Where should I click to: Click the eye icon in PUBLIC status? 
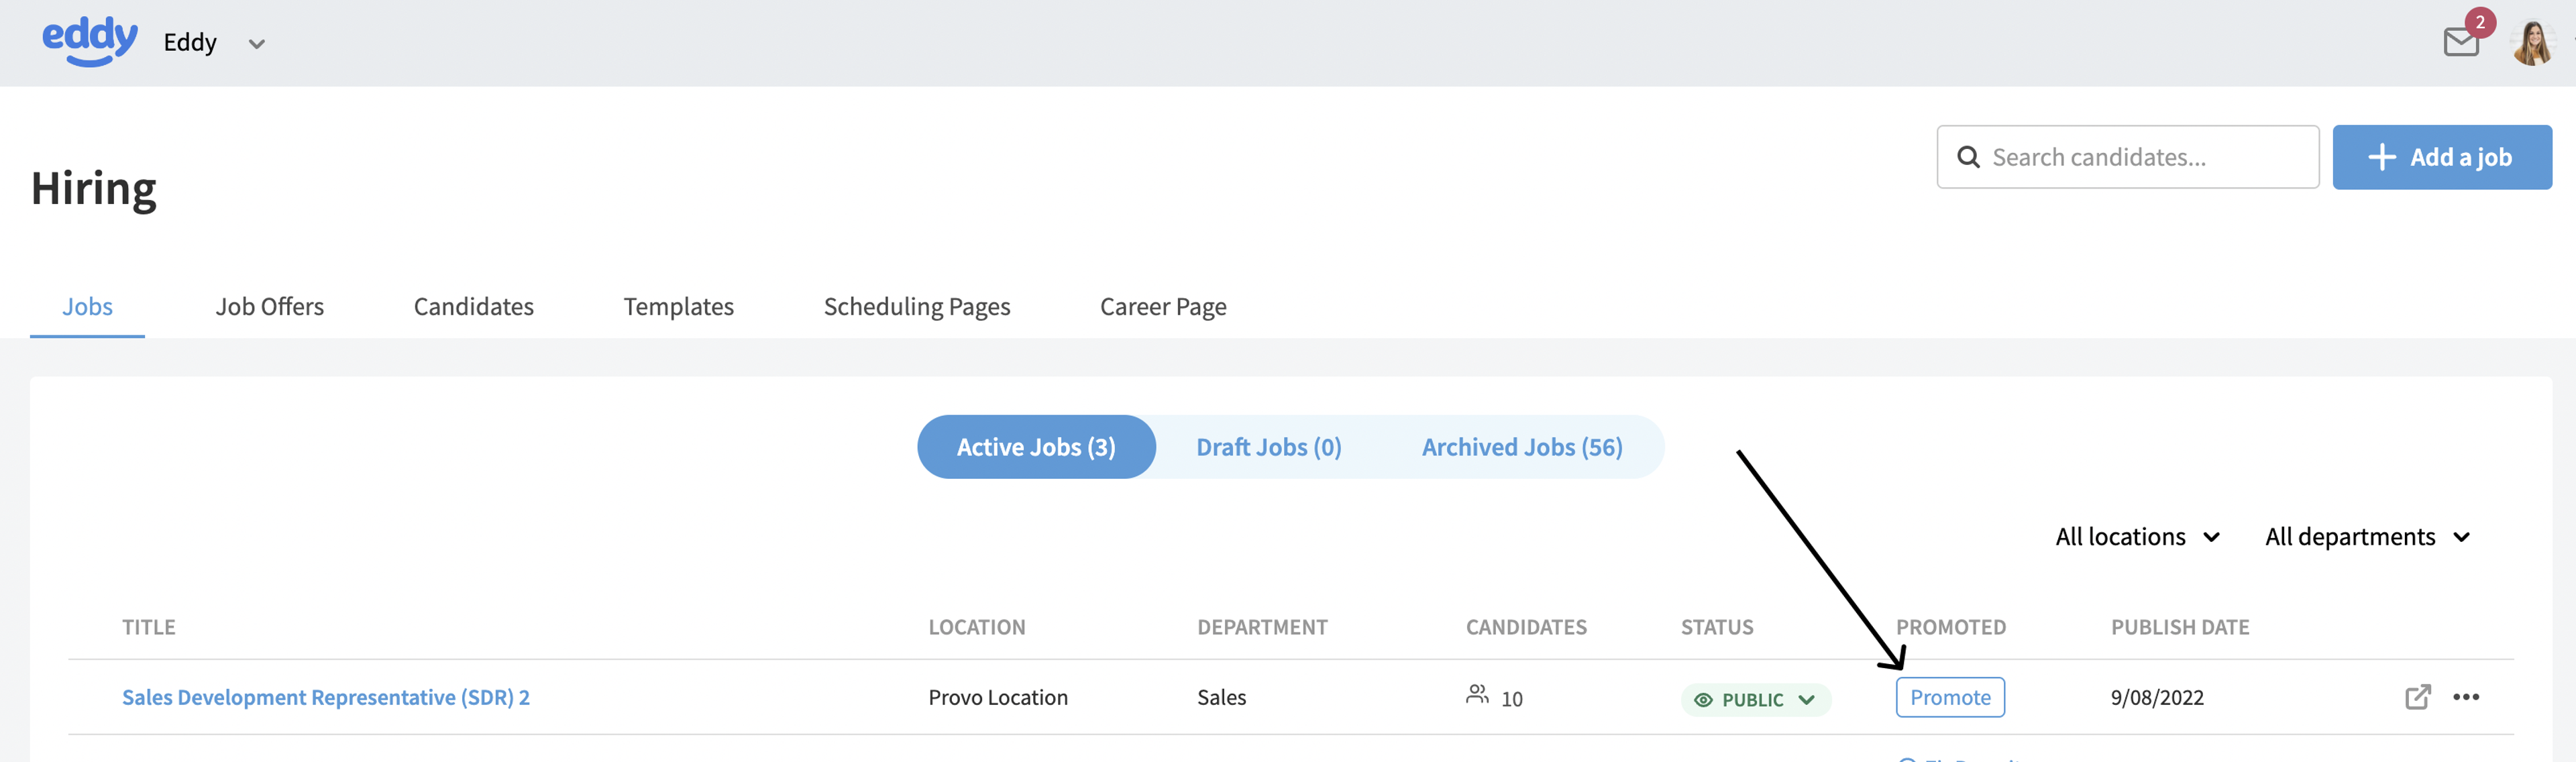[1703, 700]
